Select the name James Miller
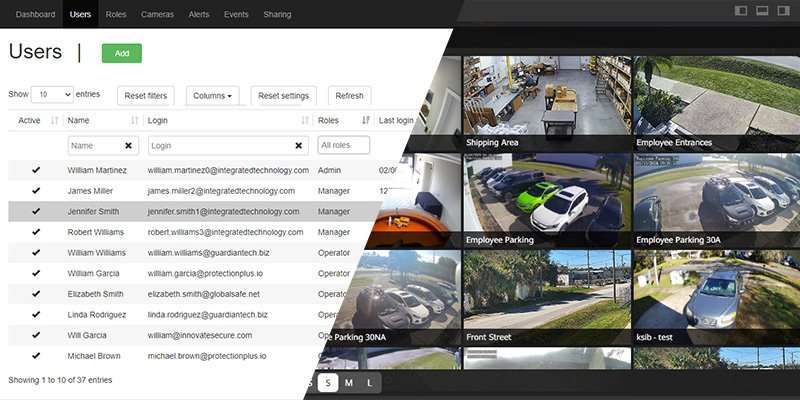The height and width of the screenshot is (400, 800). tap(90, 191)
